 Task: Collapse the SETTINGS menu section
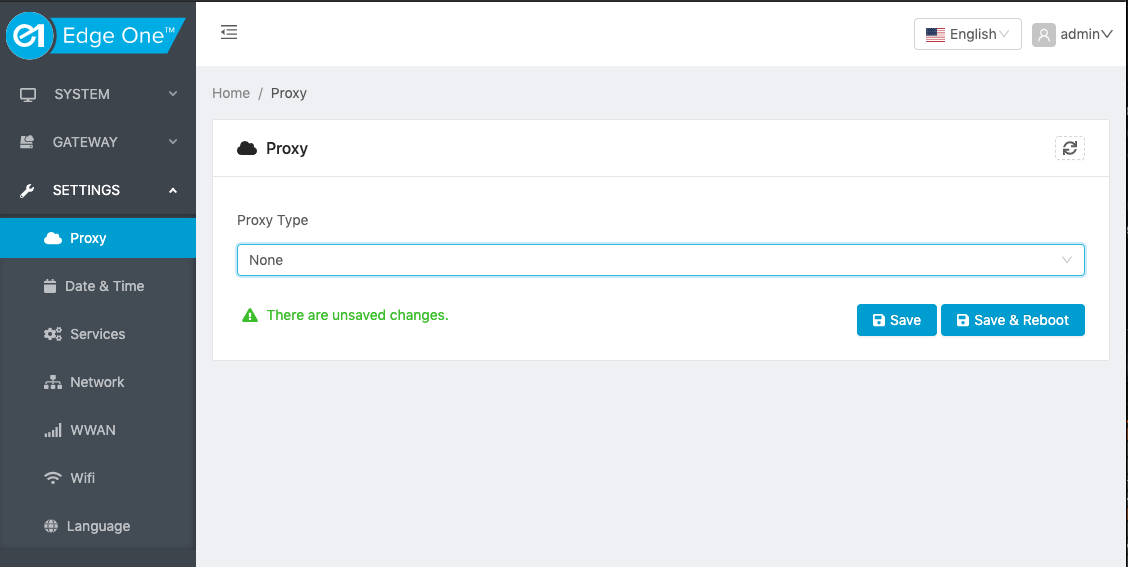point(98,190)
